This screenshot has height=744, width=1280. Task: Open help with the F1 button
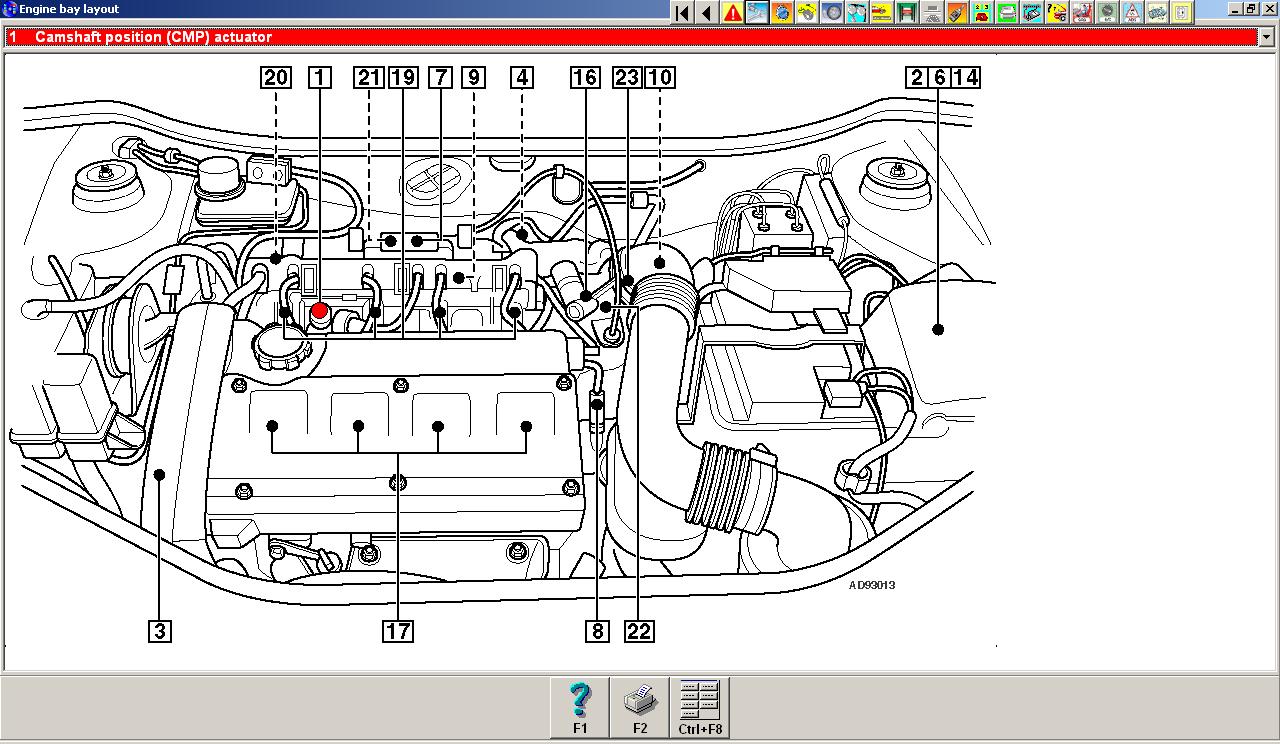coord(580,707)
